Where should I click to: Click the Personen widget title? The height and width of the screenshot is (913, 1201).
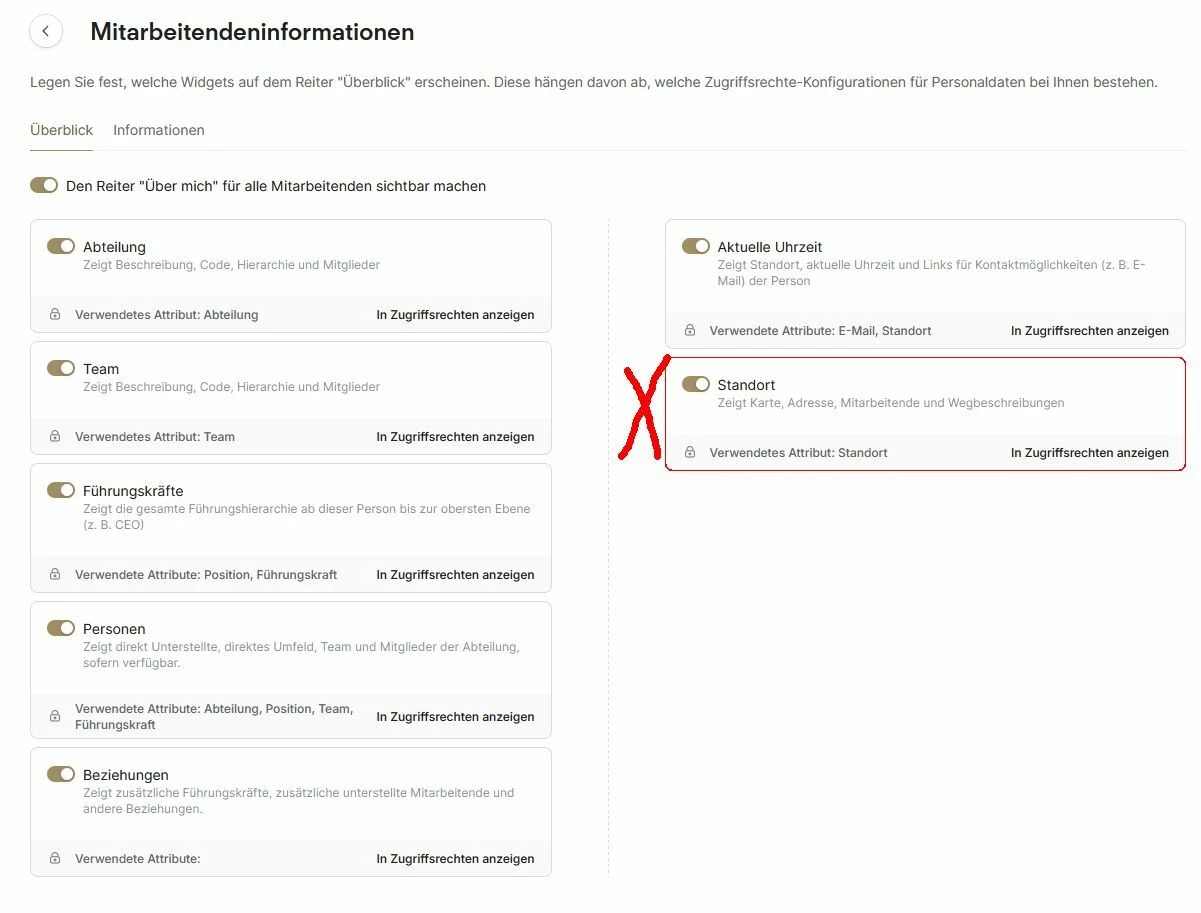(114, 629)
